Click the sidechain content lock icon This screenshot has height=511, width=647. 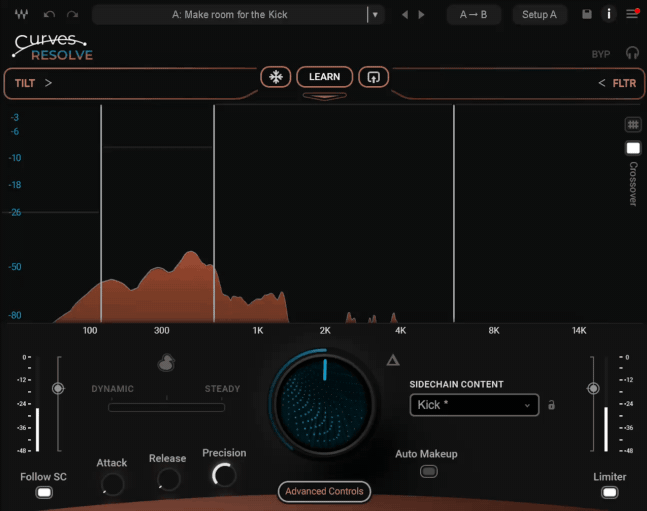click(x=551, y=405)
